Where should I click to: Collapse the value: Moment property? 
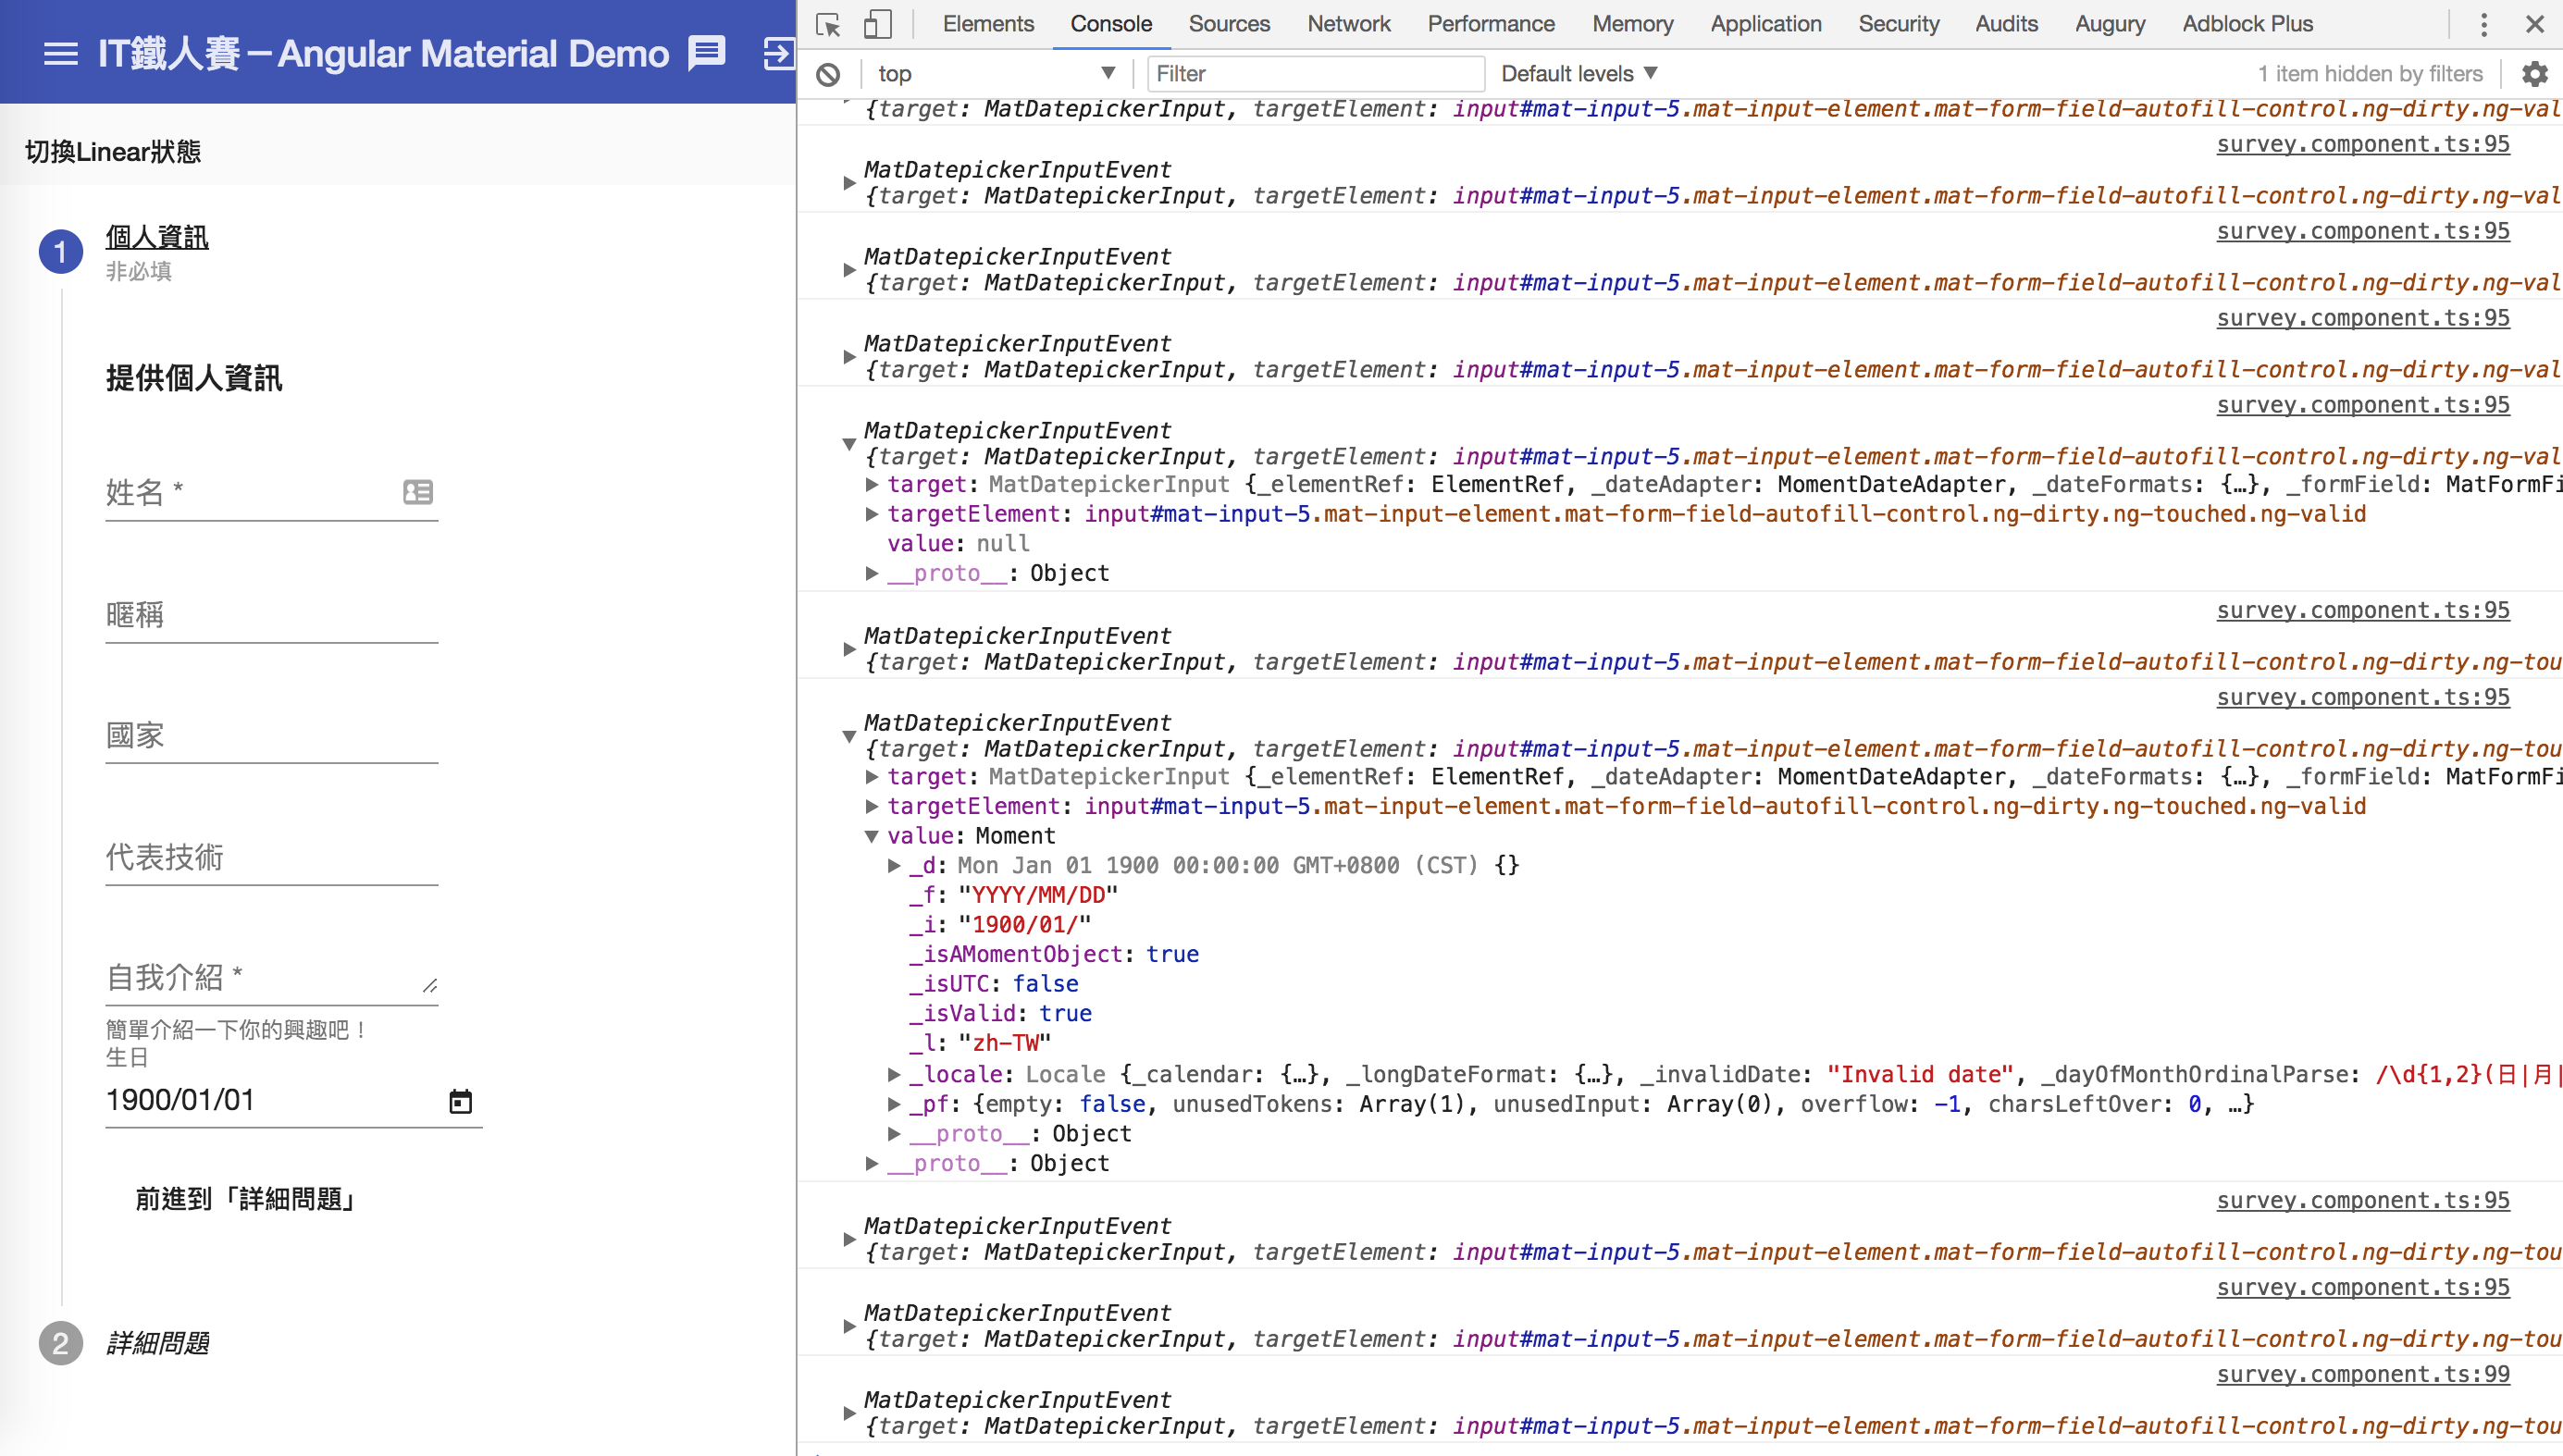pos(871,836)
